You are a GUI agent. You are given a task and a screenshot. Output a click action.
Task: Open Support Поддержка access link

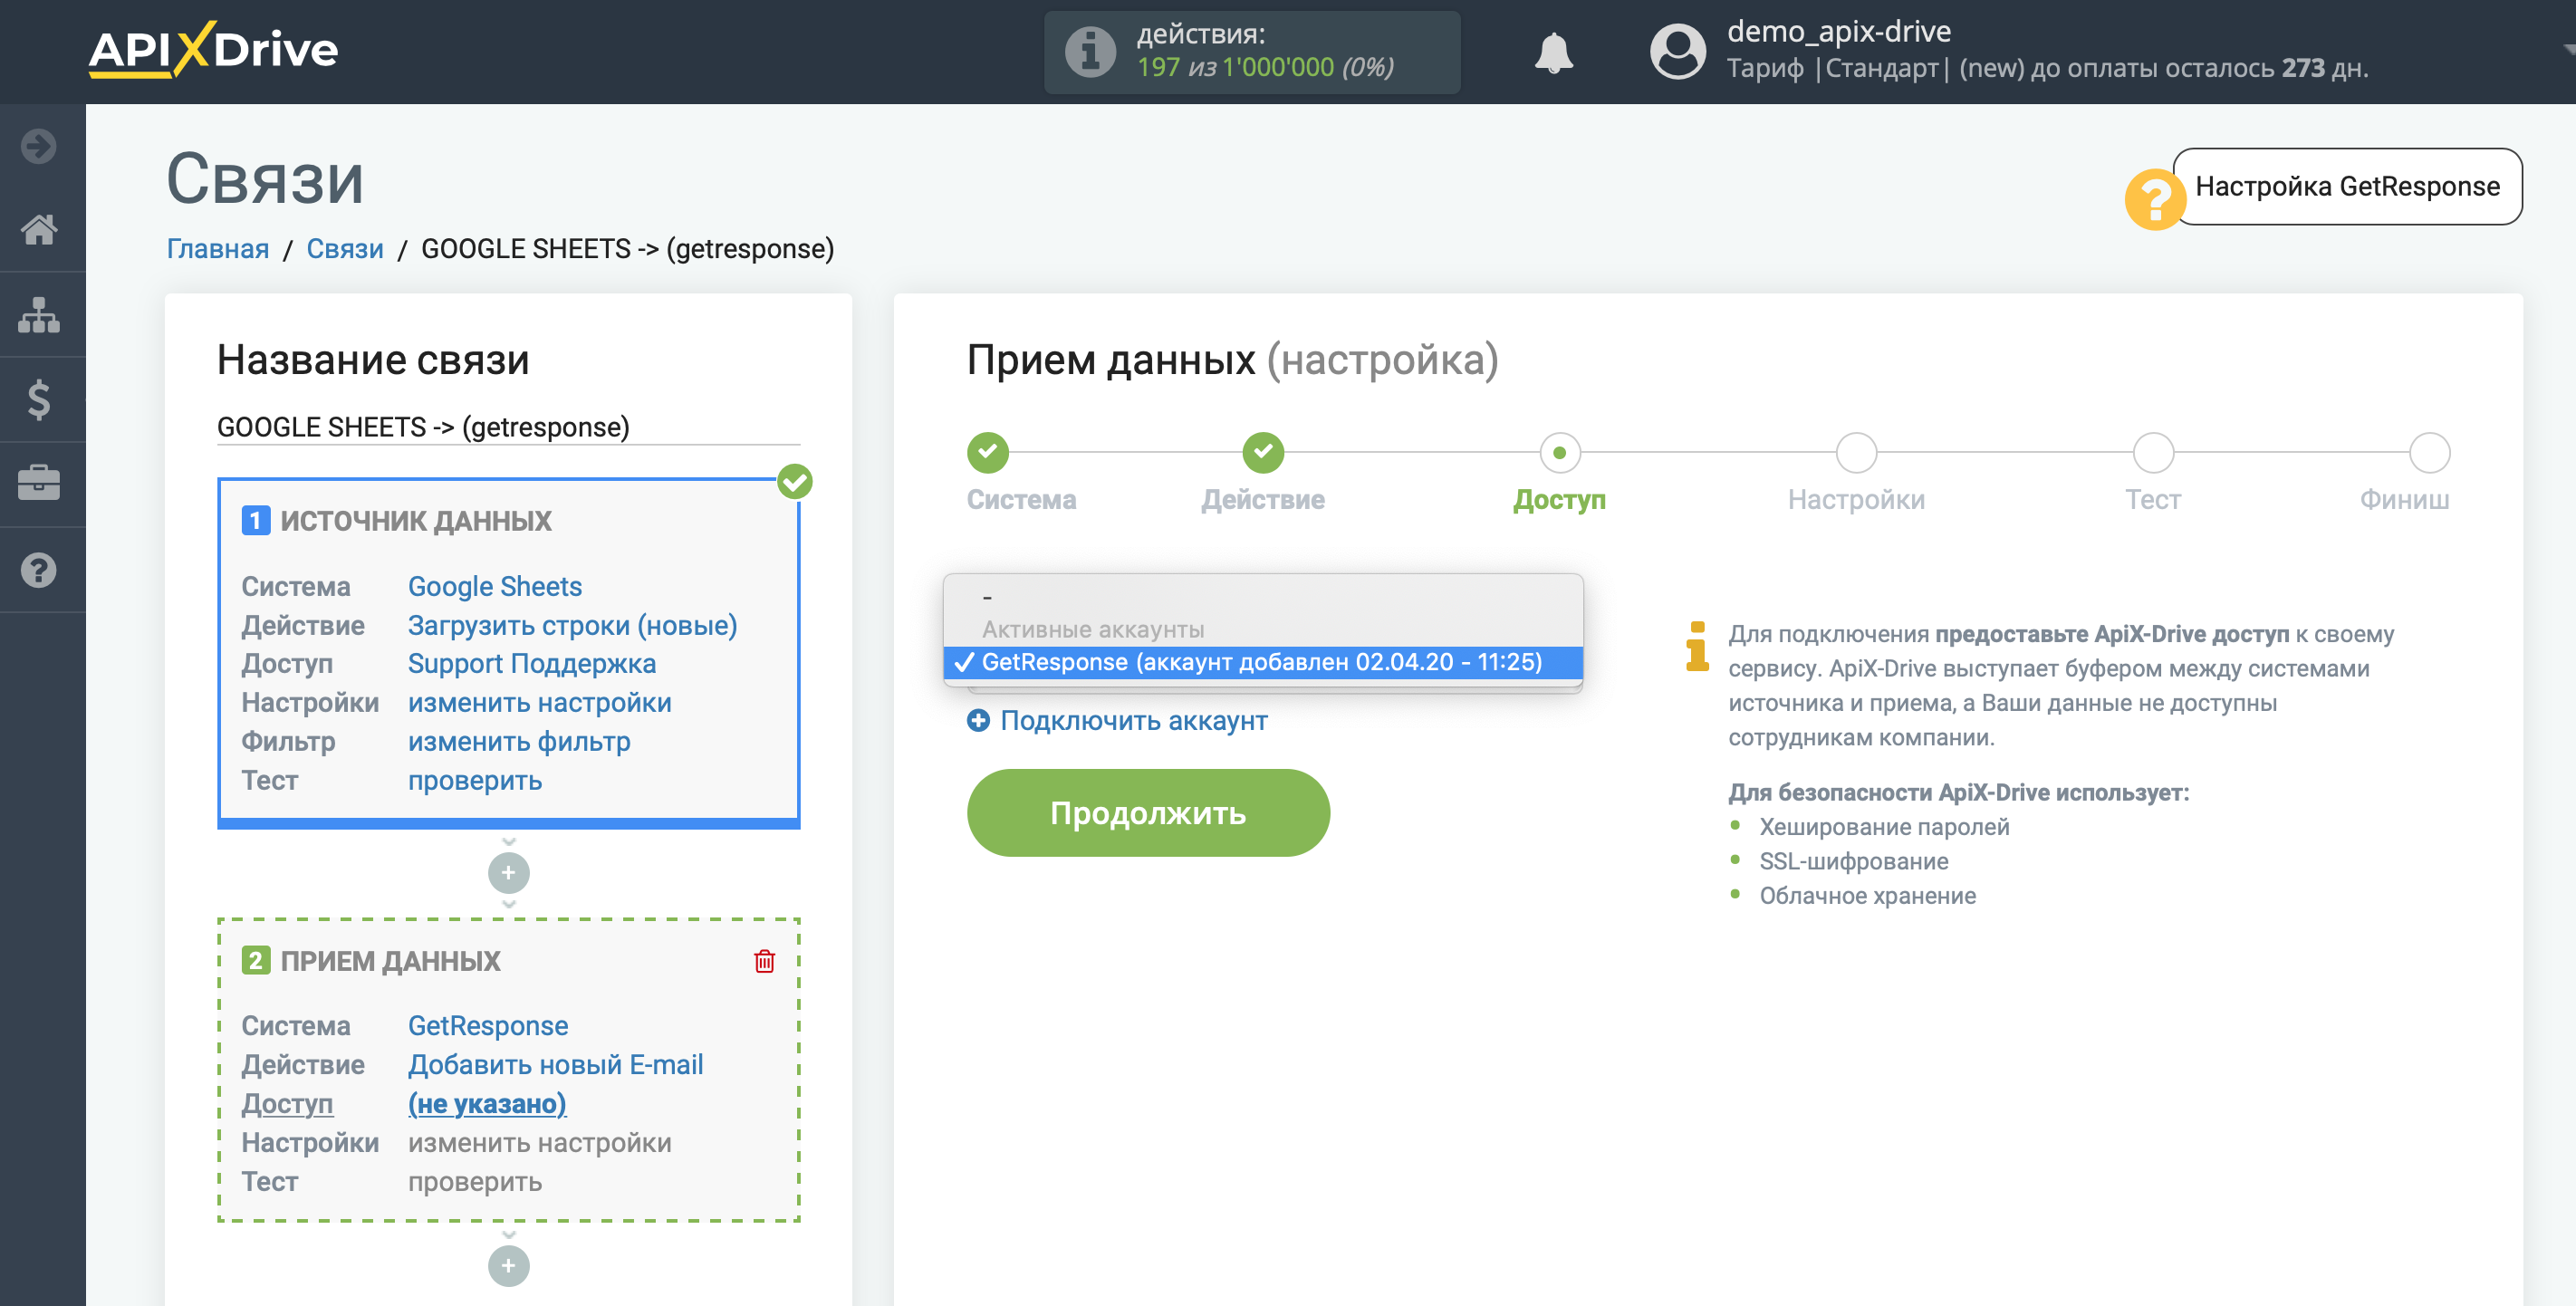[x=531, y=664]
